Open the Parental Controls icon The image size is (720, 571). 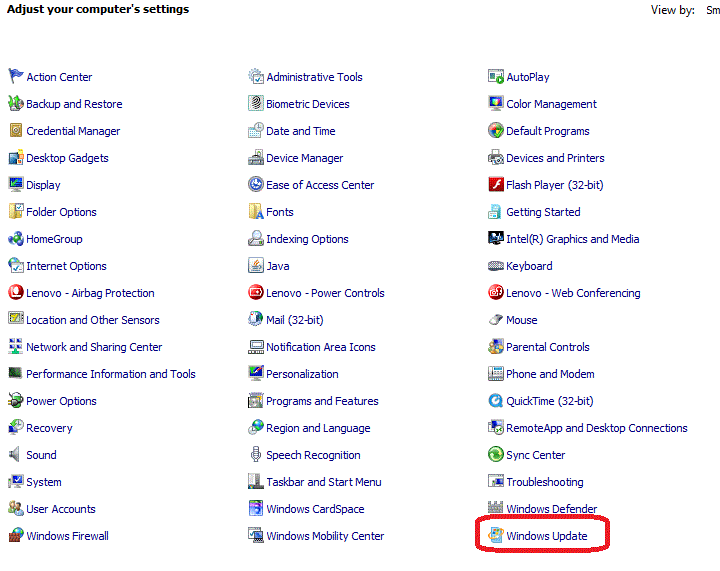pos(496,347)
